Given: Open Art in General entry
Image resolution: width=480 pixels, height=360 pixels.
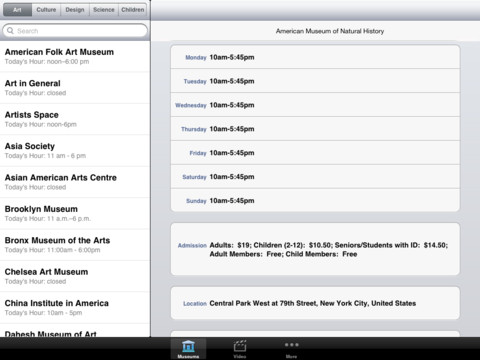Looking at the screenshot, I should pyautogui.click(x=75, y=88).
